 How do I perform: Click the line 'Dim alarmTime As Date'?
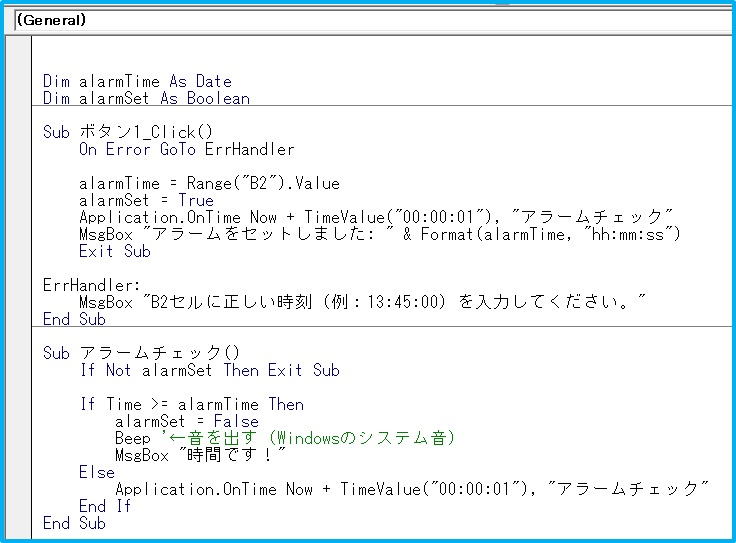point(137,81)
